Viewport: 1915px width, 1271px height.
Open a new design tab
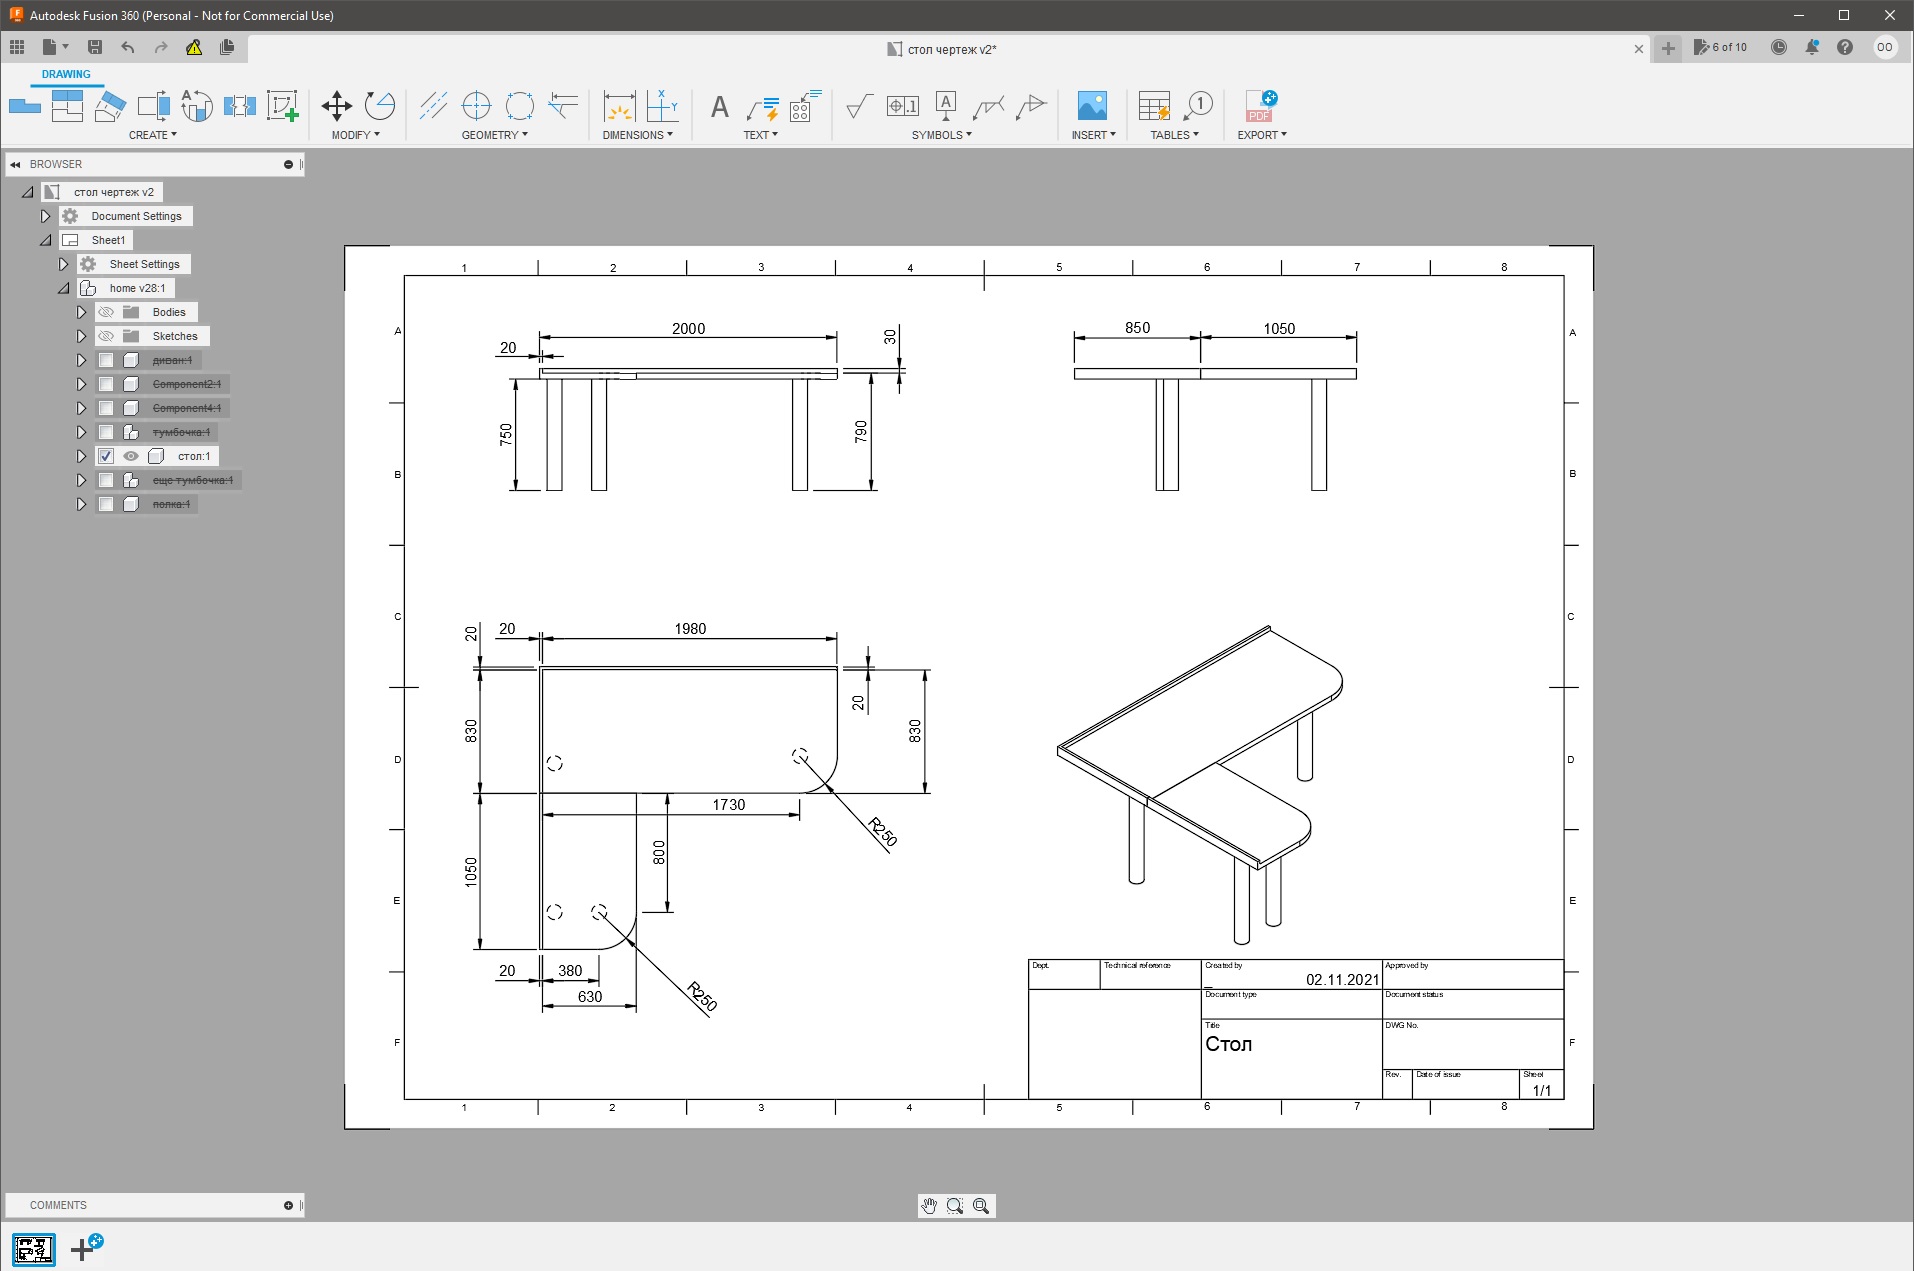coord(1668,48)
